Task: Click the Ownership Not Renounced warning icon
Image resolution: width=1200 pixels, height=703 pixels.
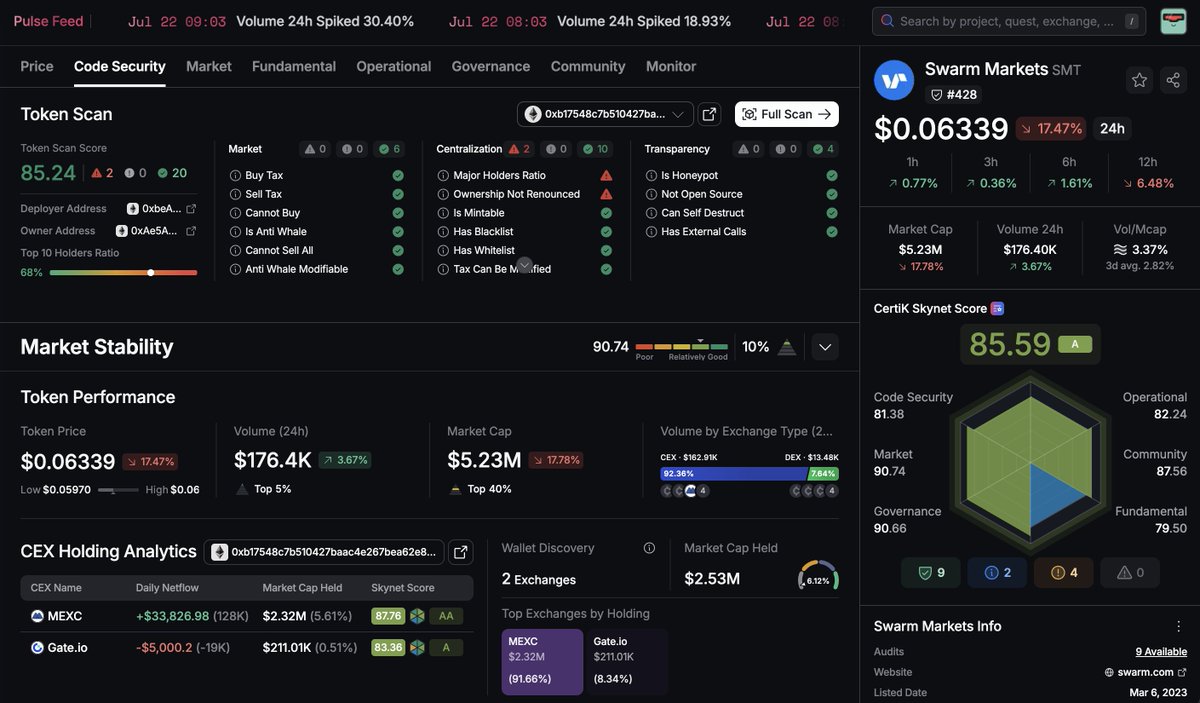Action: point(606,194)
